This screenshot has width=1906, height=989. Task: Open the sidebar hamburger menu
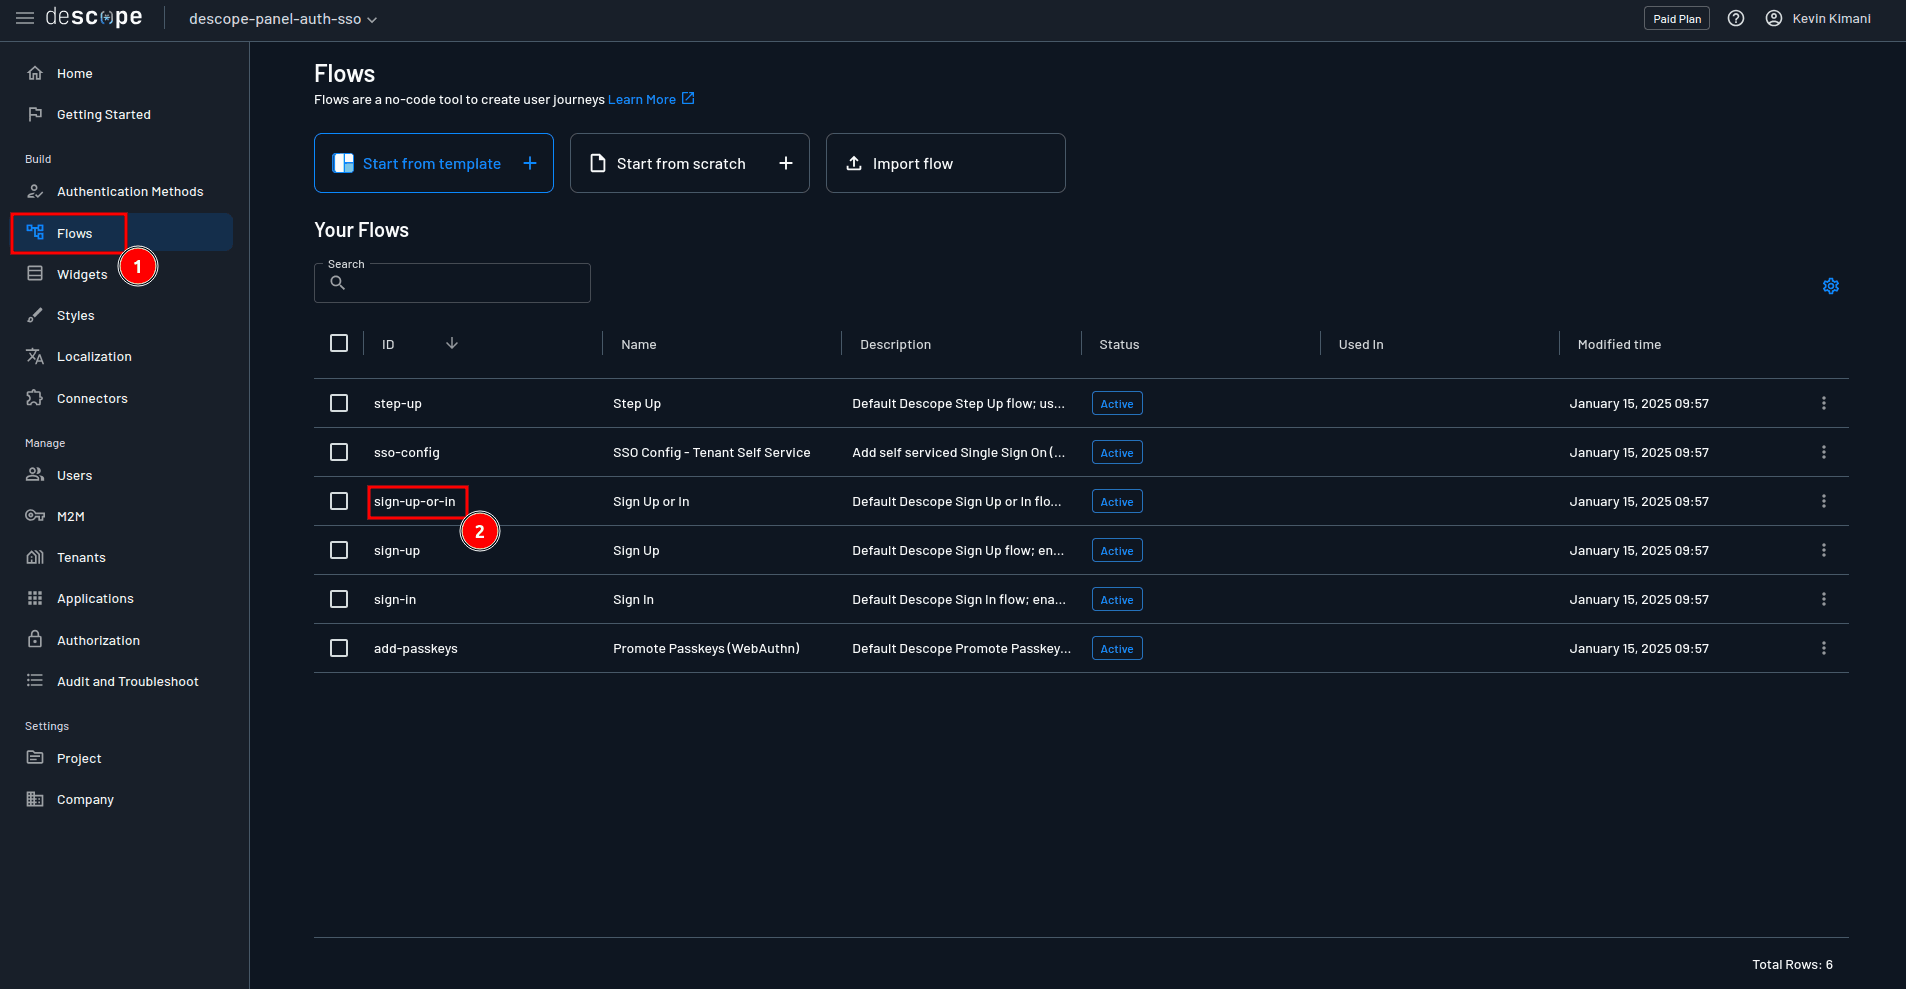coord(25,17)
